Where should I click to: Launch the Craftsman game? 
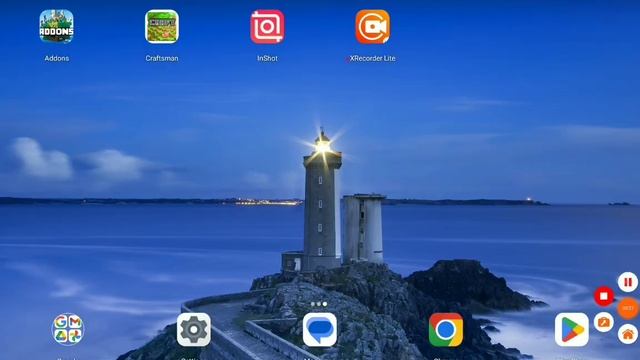[162, 27]
